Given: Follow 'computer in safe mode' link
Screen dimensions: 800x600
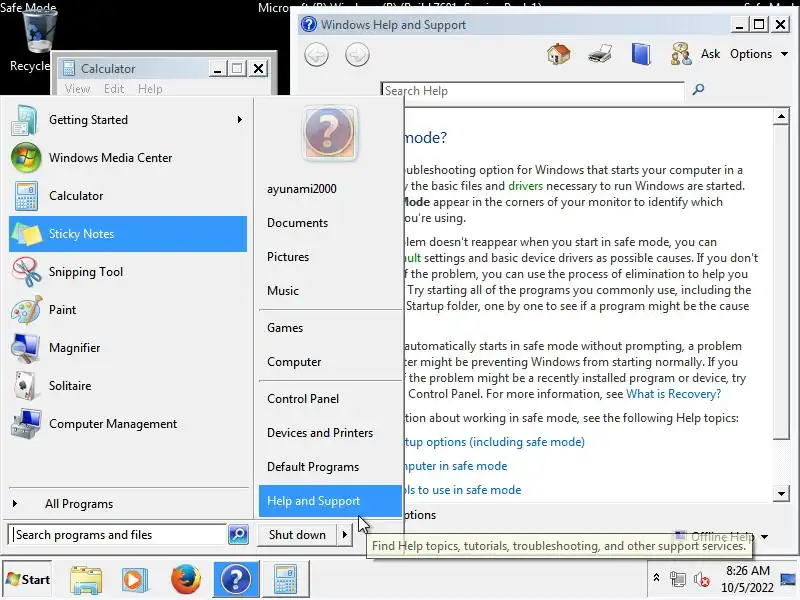Looking at the screenshot, I should pyautogui.click(x=456, y=466).
